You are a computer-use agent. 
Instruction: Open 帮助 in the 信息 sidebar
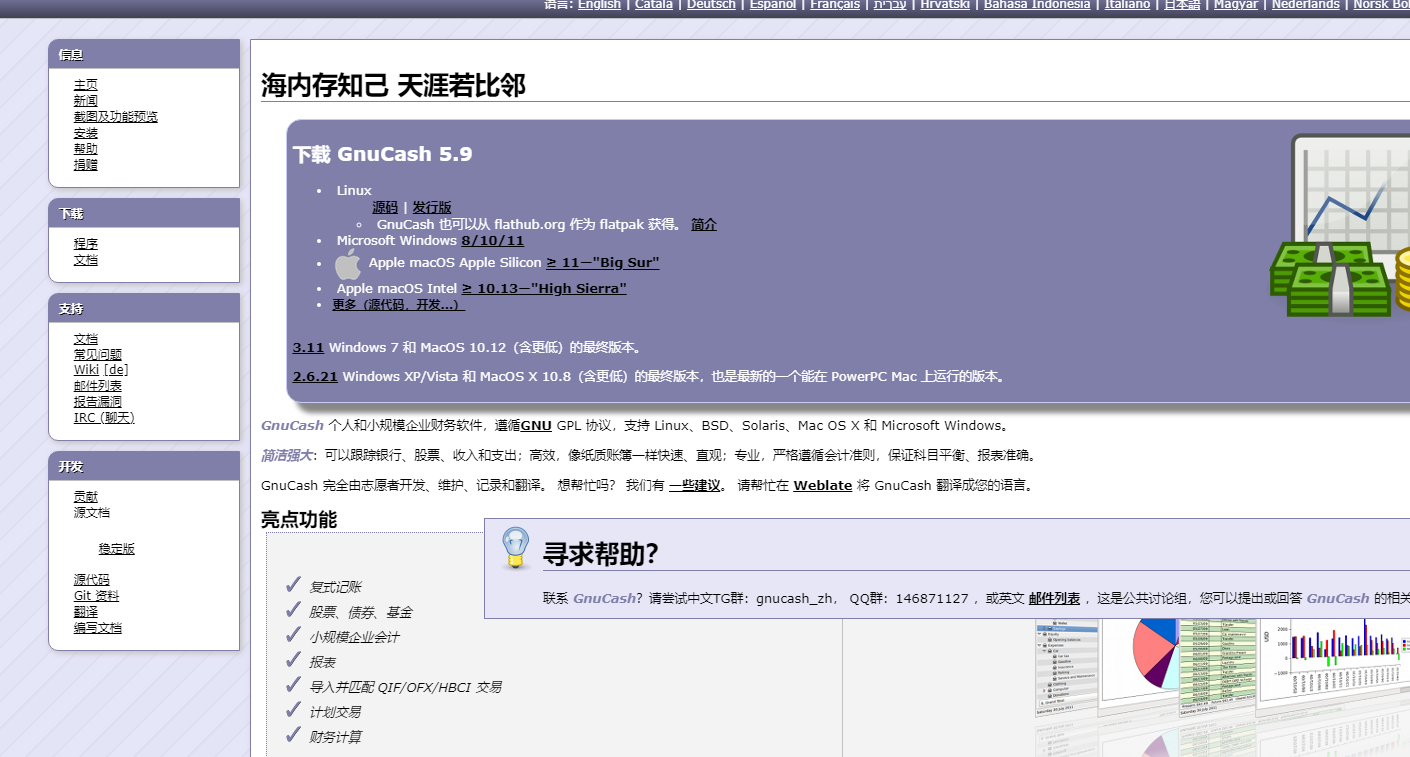[86, 149]
